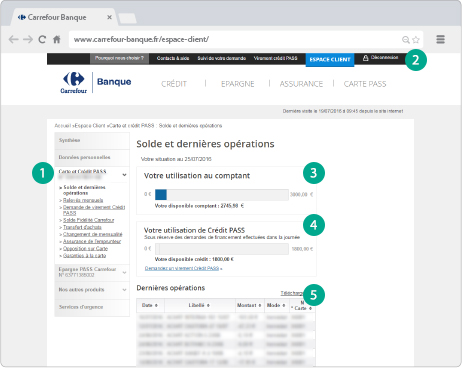This screenshot has height=368, width=462.
Task: Click the comptant usage progress bar
Action: (x=222, y=195)
